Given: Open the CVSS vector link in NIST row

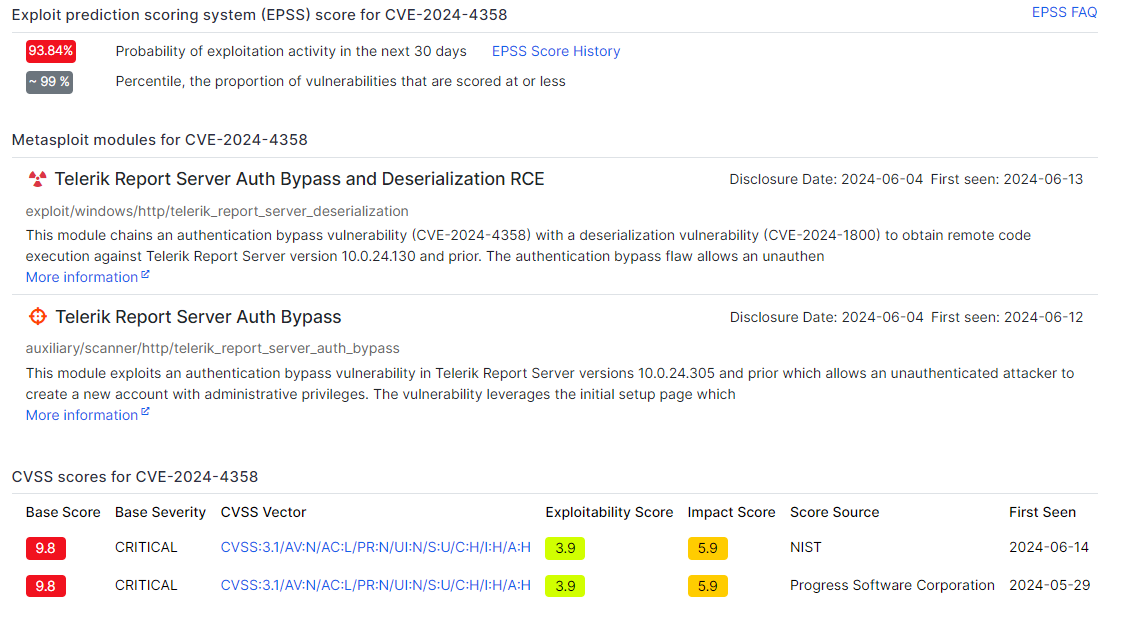Looking at the screenshot, I should pos(375,547).
